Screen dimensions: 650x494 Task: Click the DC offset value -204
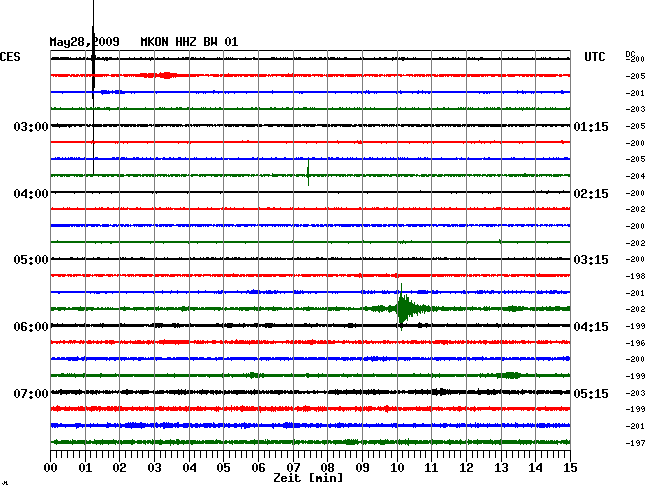point(635,176)
